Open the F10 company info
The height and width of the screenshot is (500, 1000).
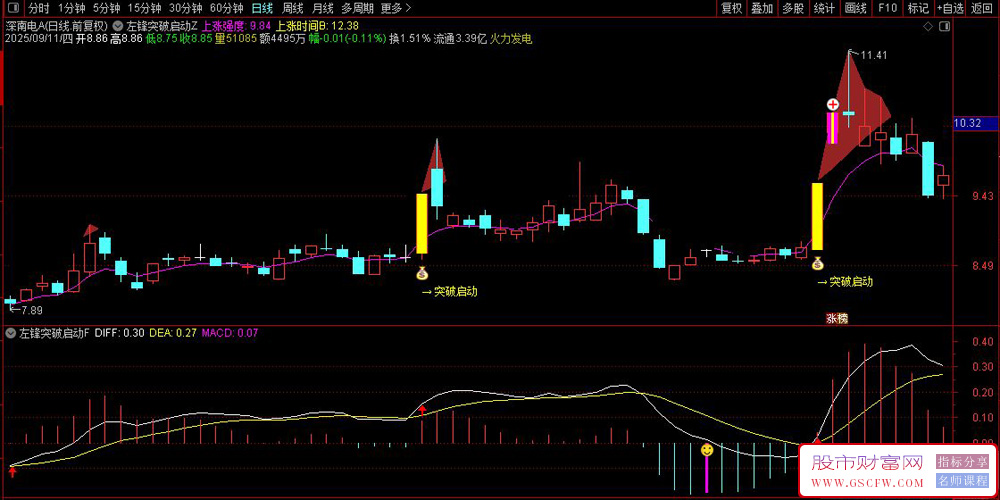pos(887,8)
